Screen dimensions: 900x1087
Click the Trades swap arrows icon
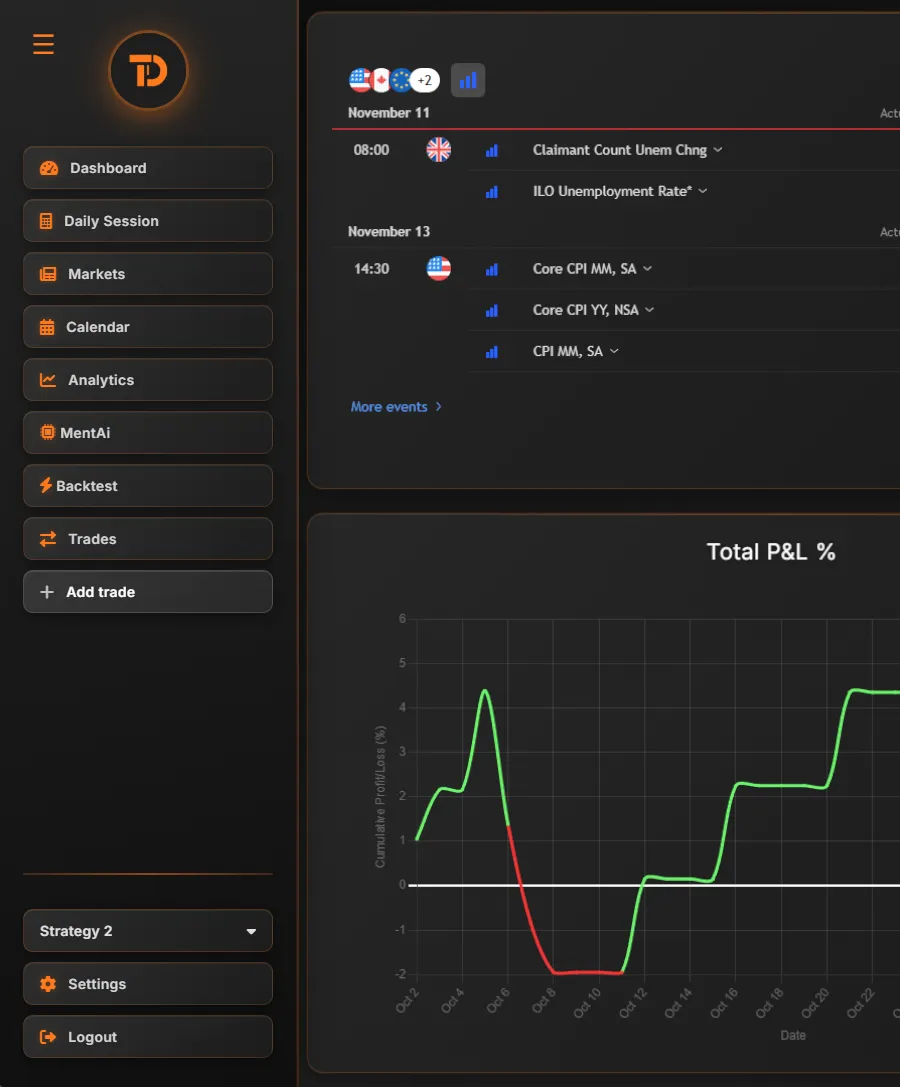(48, 539)
